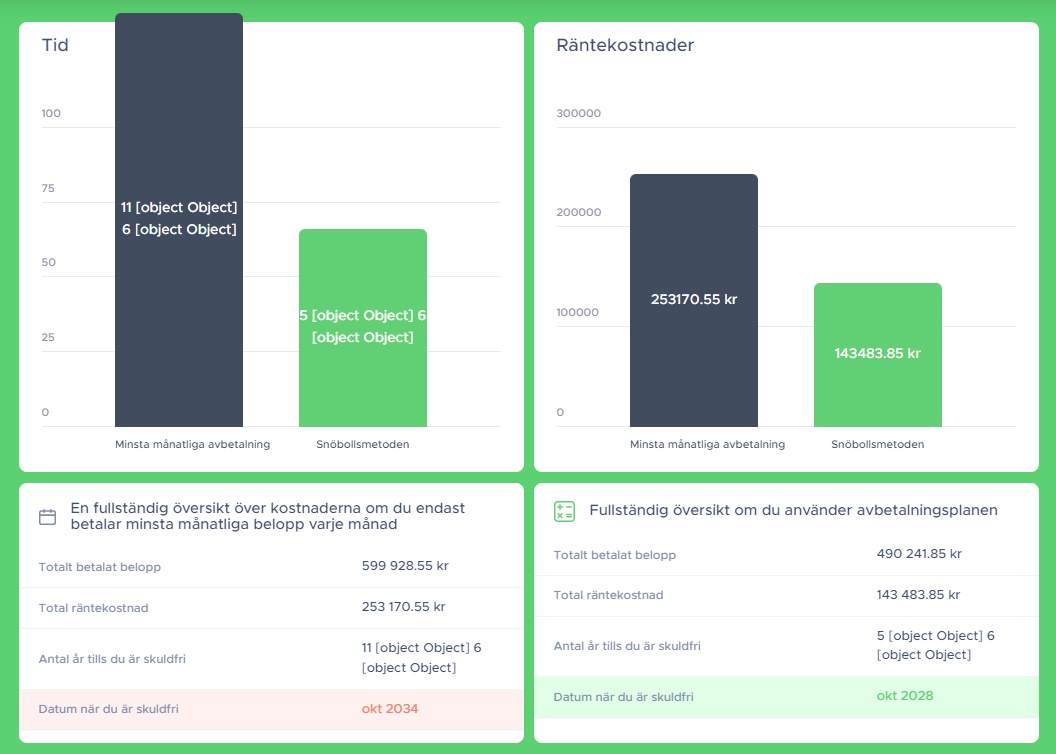1056x754 pixels.
Task: Select the 599 928.55 kr total paid value
Action: pyautogui.click(x=405, y=566)
